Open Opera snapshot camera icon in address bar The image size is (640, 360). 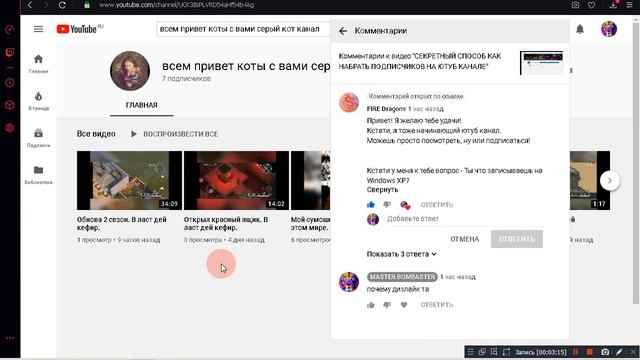[575, 5]
